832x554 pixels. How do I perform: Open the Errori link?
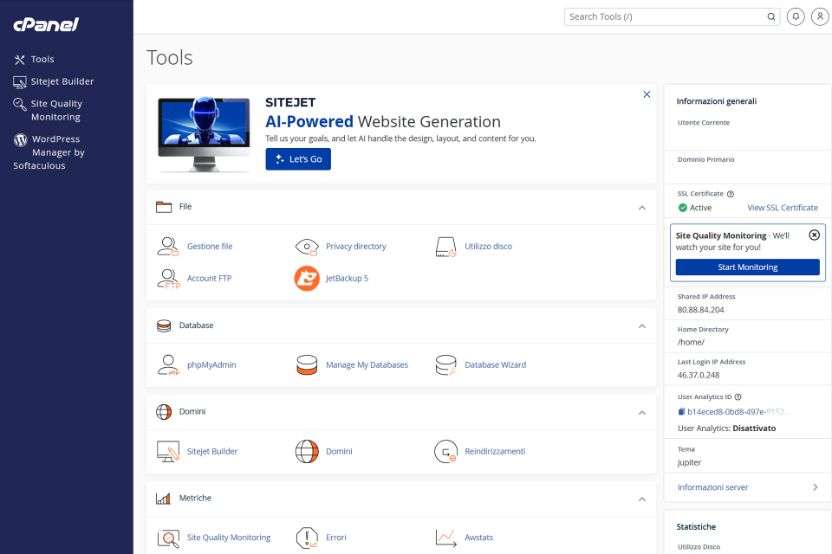336,538
